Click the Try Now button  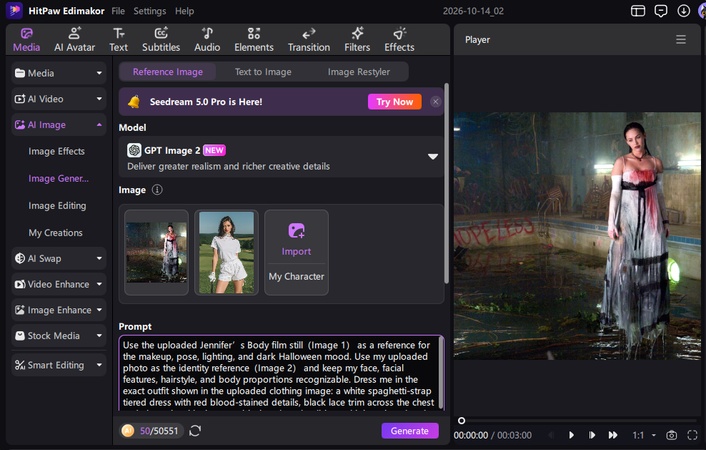point(394,102)
